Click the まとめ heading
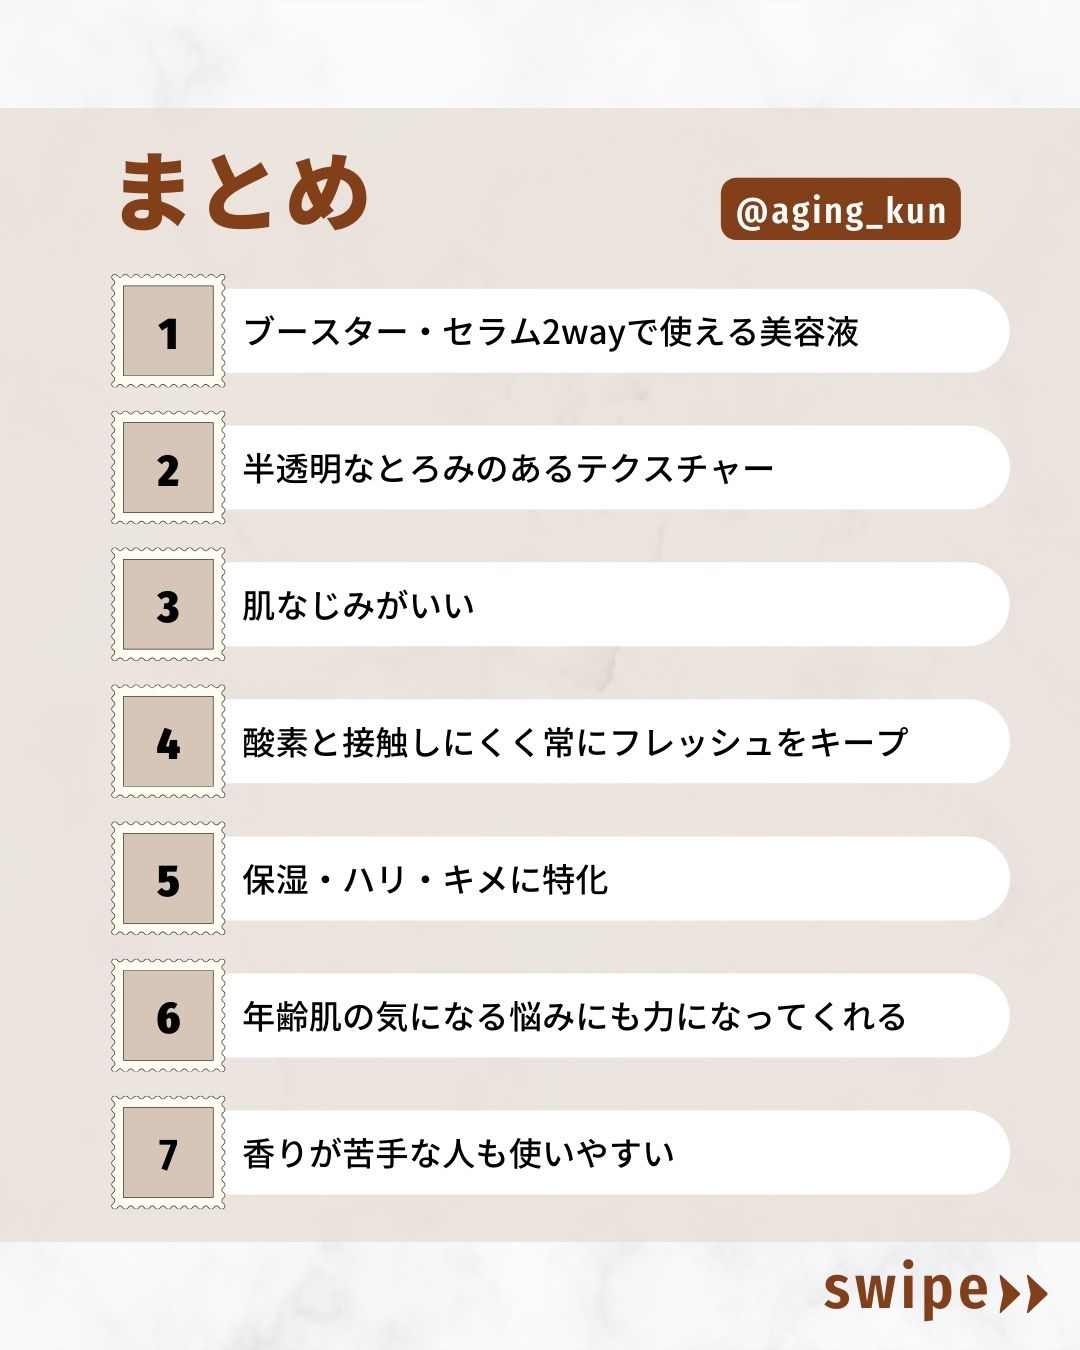 click(244, 193)
